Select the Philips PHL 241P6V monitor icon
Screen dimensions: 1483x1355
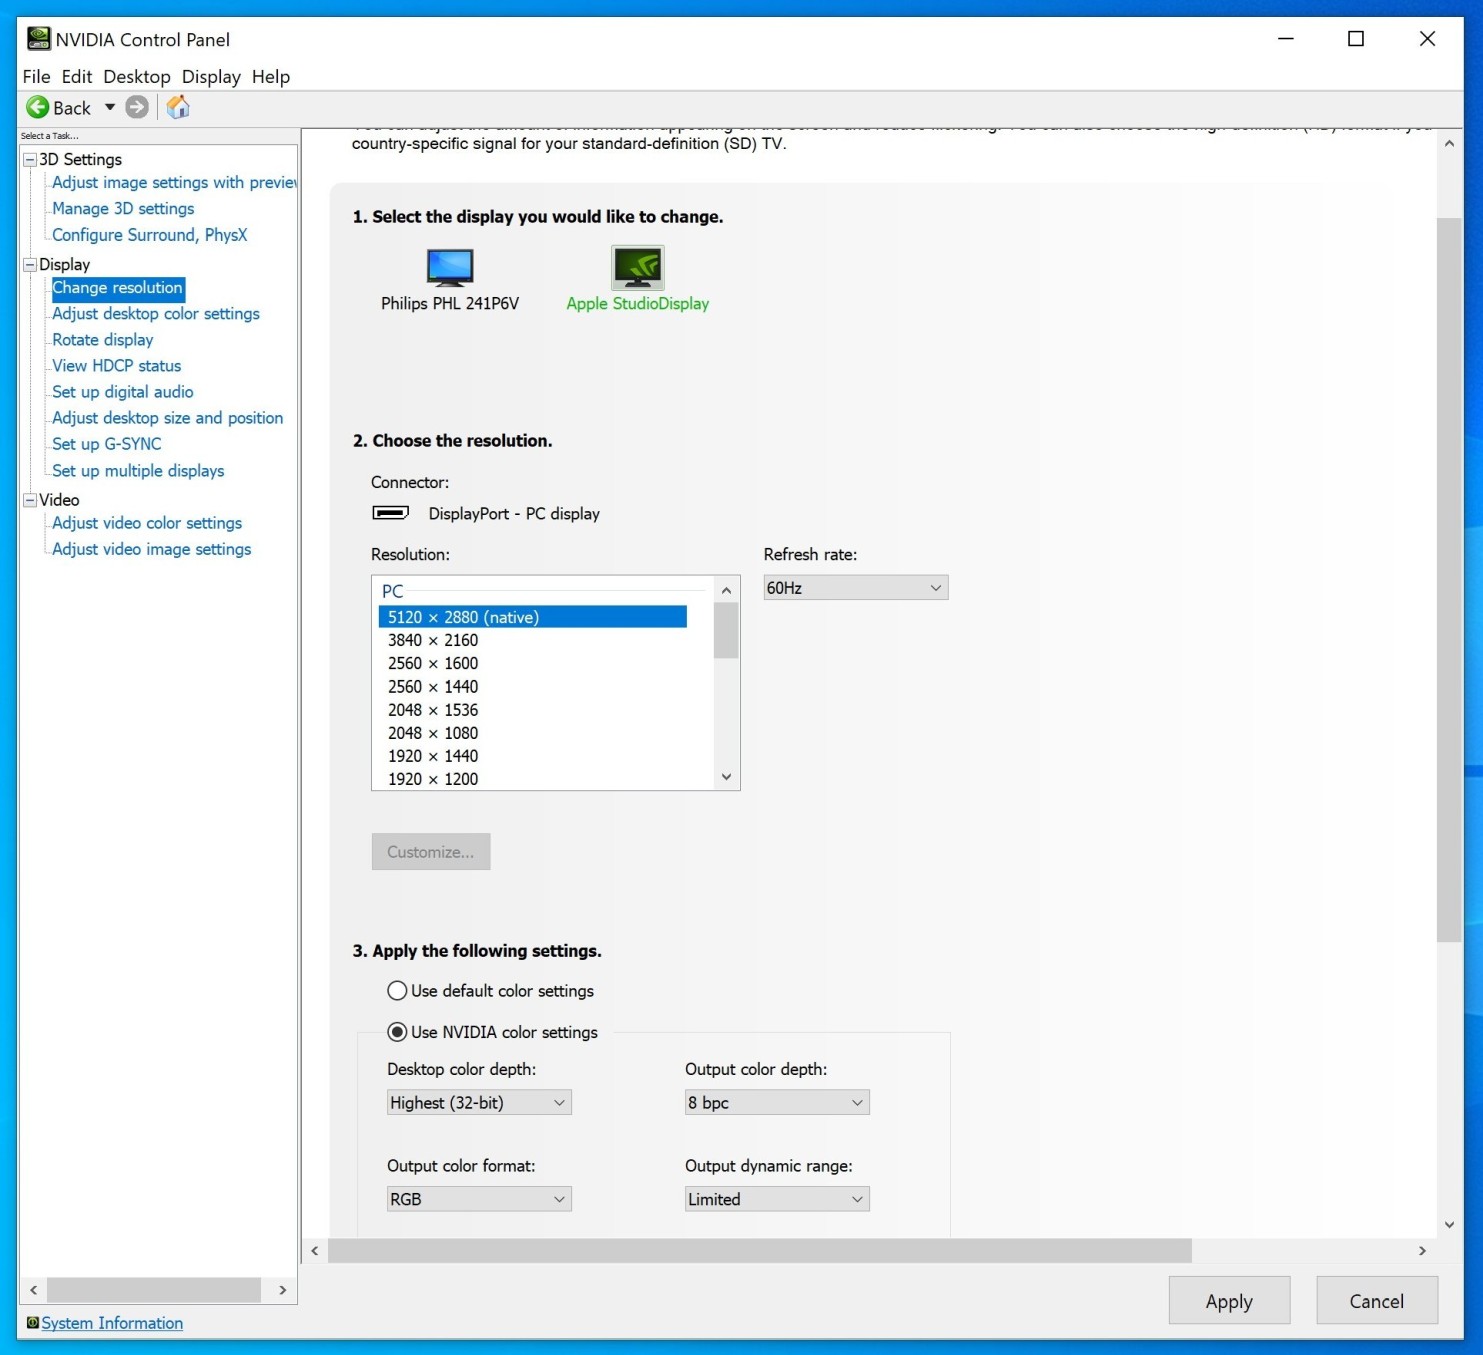[x=450, y=267]
